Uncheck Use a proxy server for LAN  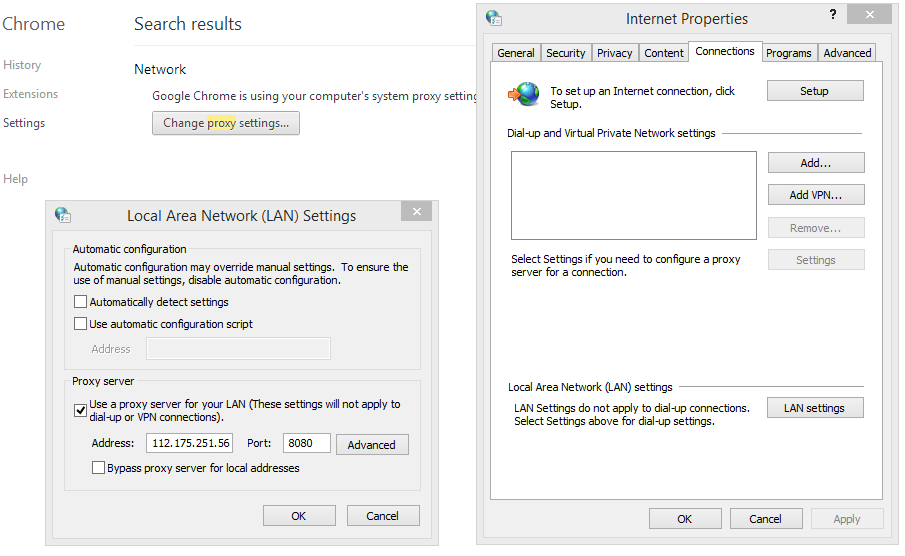(x=81, y=408)
